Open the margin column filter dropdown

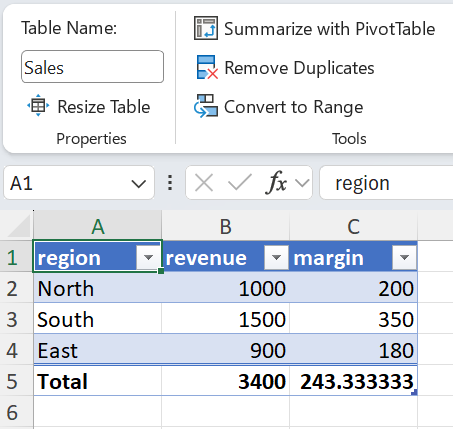404,257
